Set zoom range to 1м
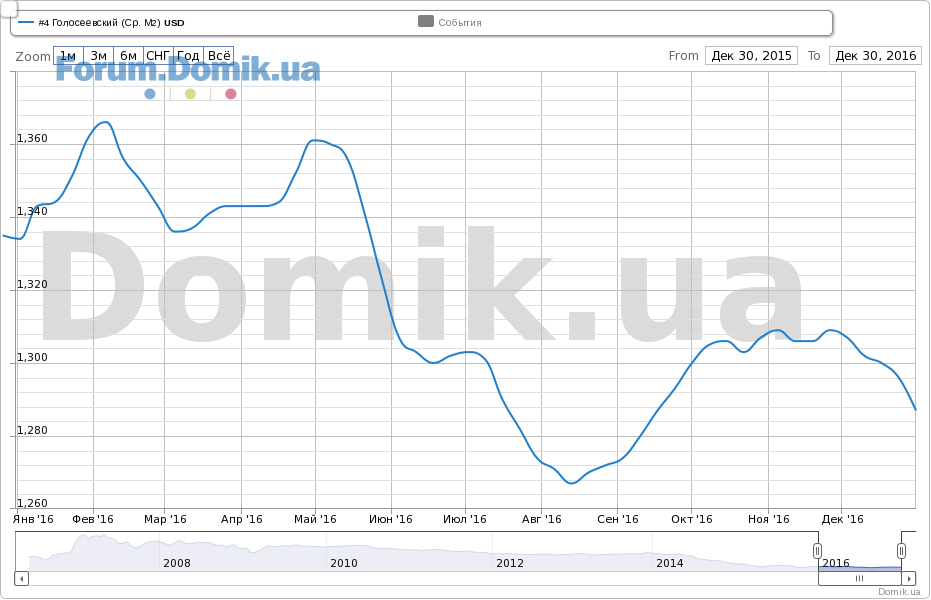Viewport: 931px width, 600px height. point(68,56)
